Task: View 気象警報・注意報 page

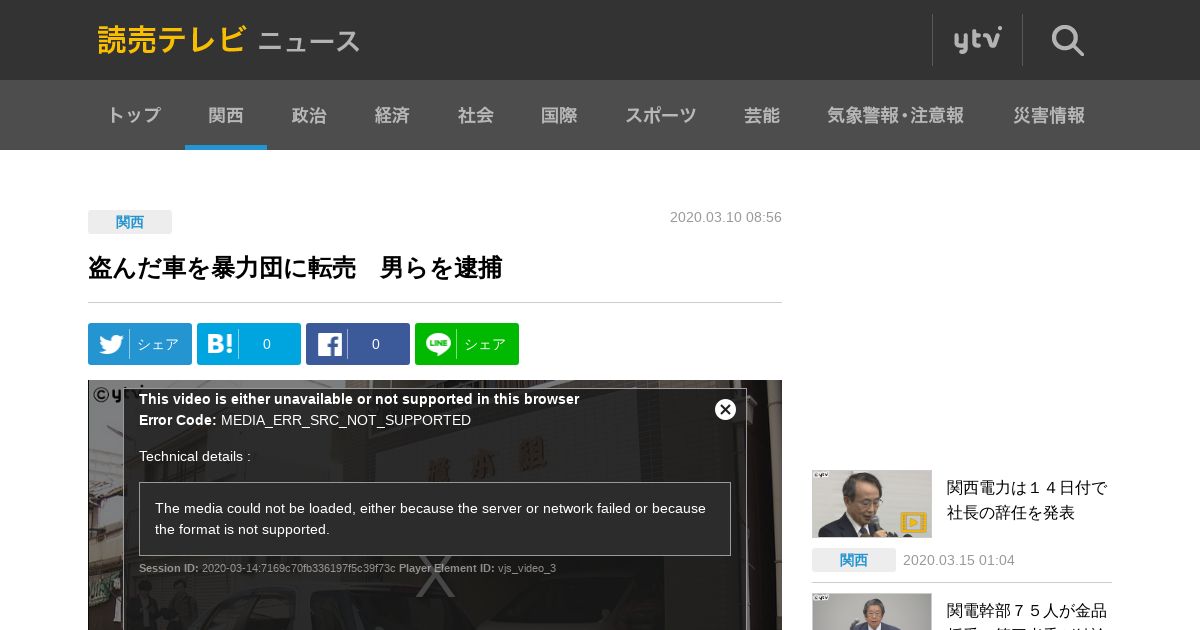Action: (896, 115)
